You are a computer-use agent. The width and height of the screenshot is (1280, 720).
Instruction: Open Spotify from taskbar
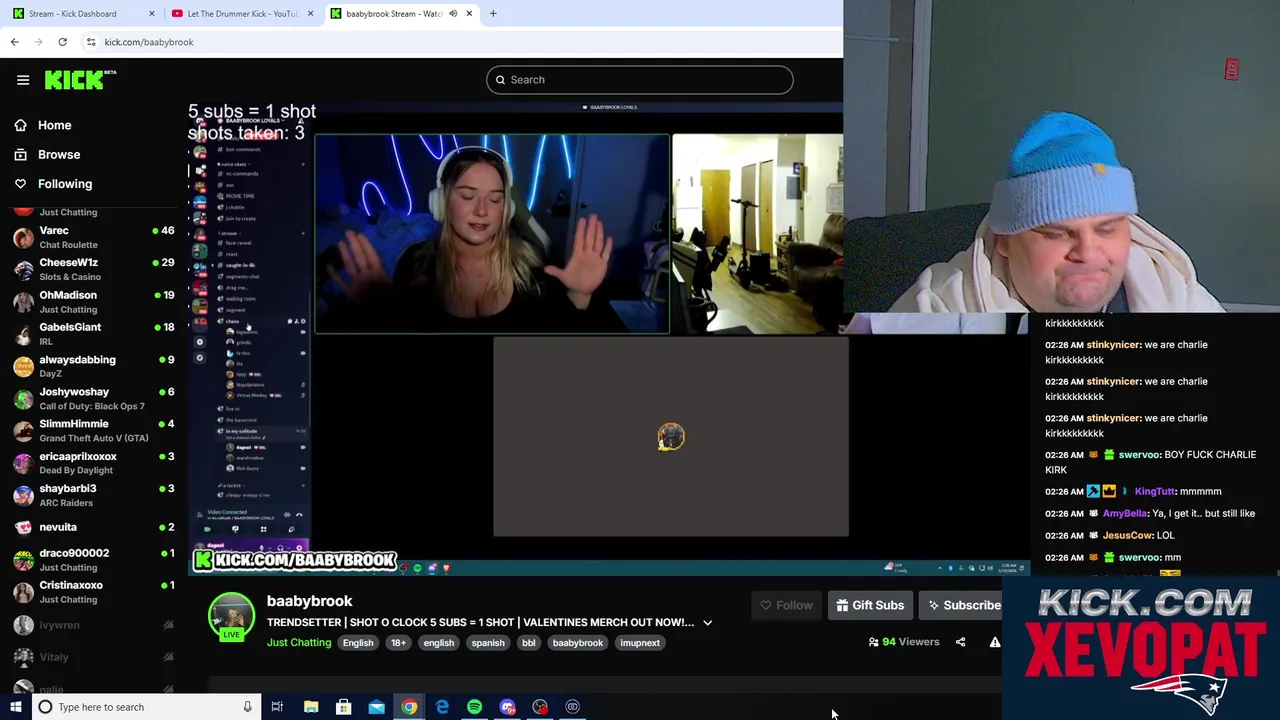[x=474, y=707]
